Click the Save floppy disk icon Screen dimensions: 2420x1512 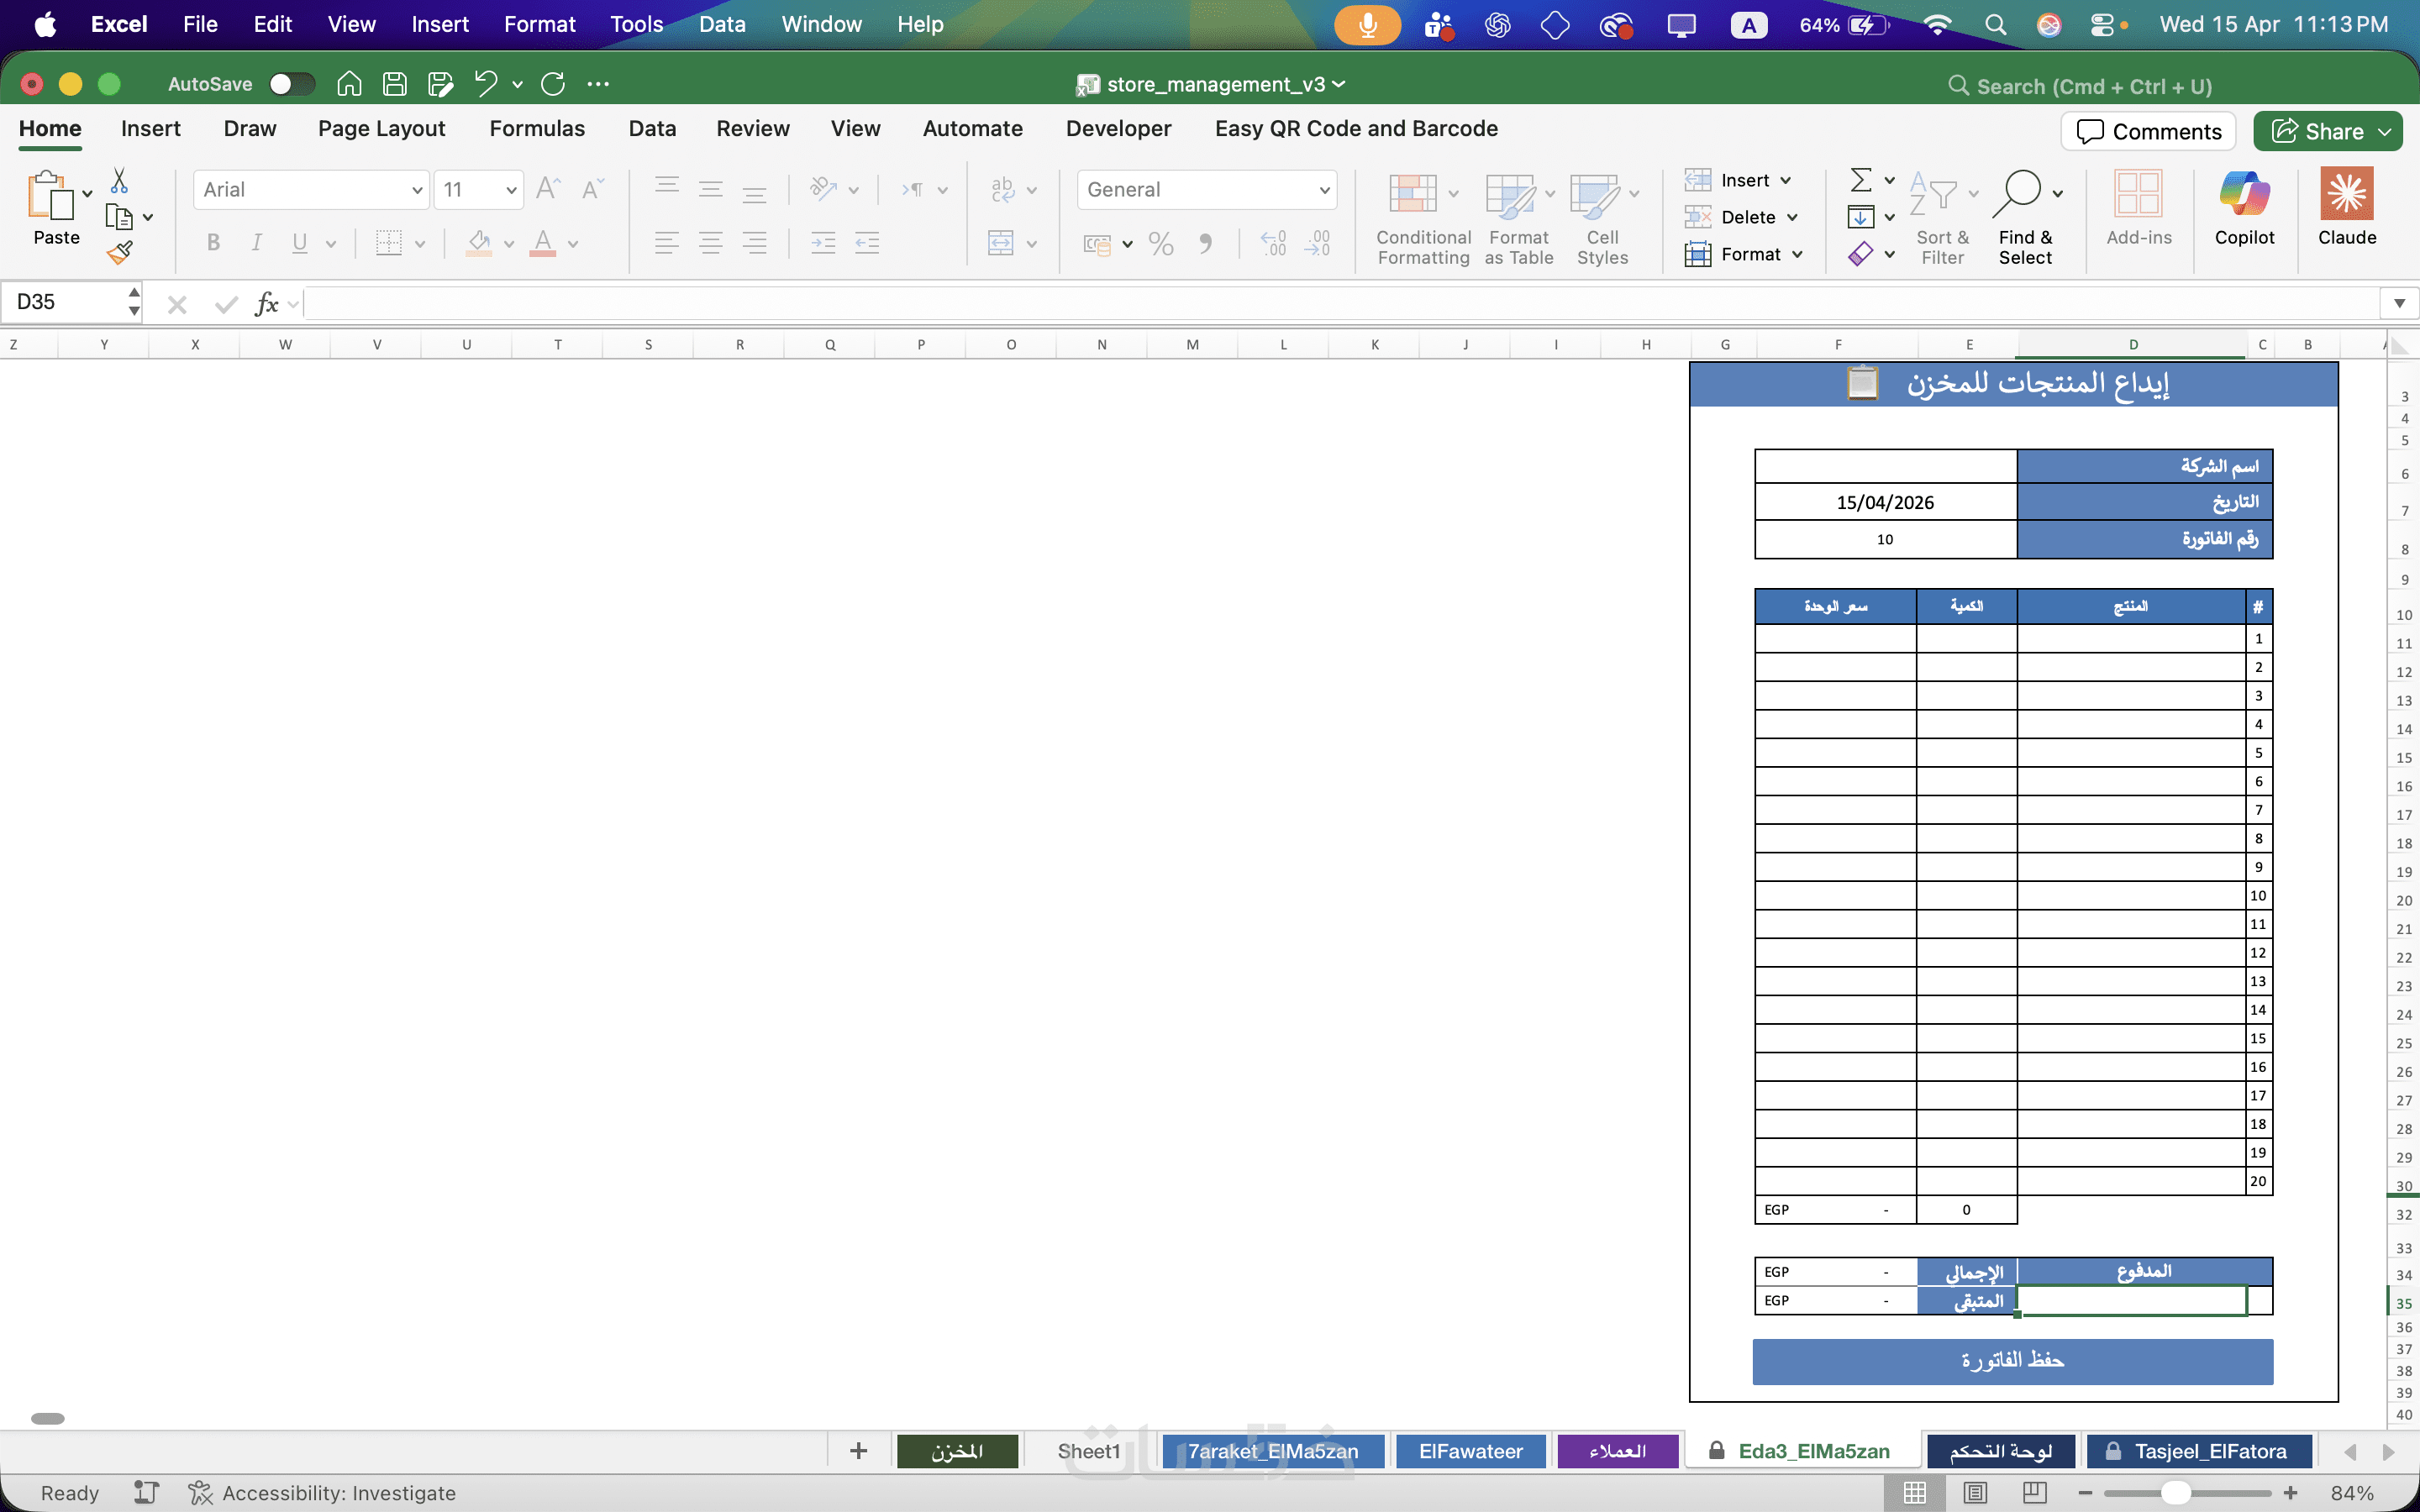pos(395,84)
